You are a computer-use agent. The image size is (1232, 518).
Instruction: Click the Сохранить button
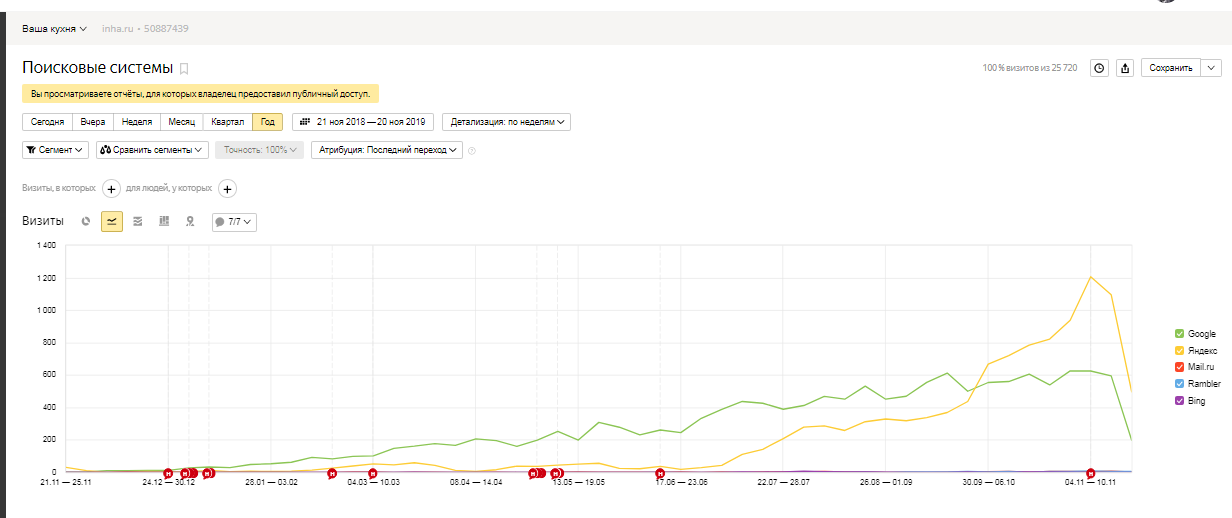click(x=1170, y=68)
